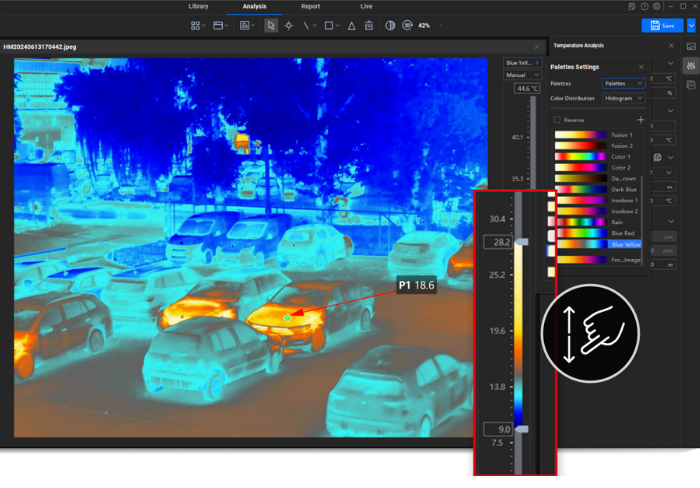700x488 pixels.
Task: Select the arrow pointer tool
Action: [271, 25]
